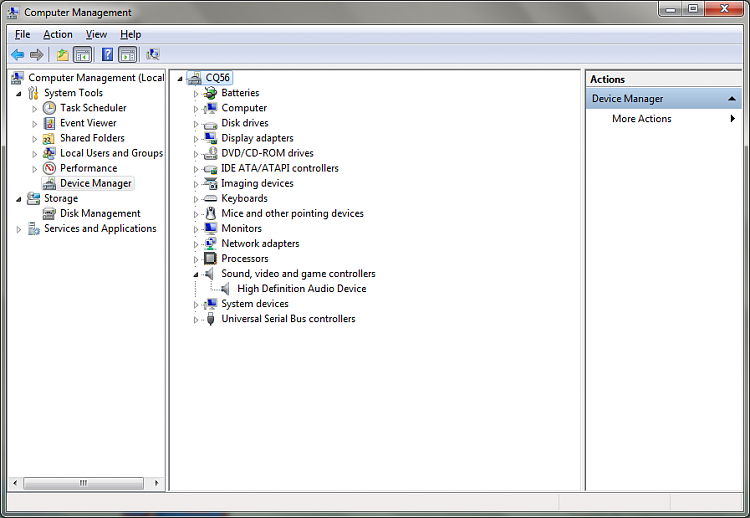750x518 pixels.
Task: Select Disk Management label in tree
Action: tap(100, 213)
